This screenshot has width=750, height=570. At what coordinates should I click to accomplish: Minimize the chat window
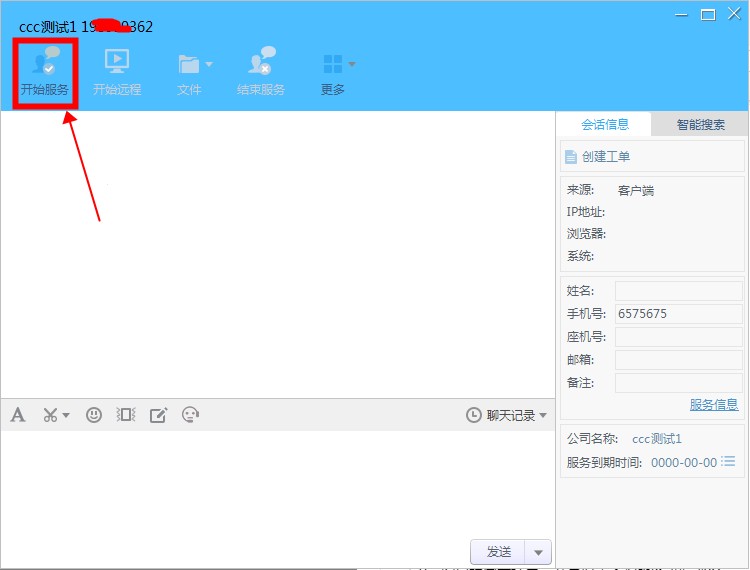[x=681, y=15]
